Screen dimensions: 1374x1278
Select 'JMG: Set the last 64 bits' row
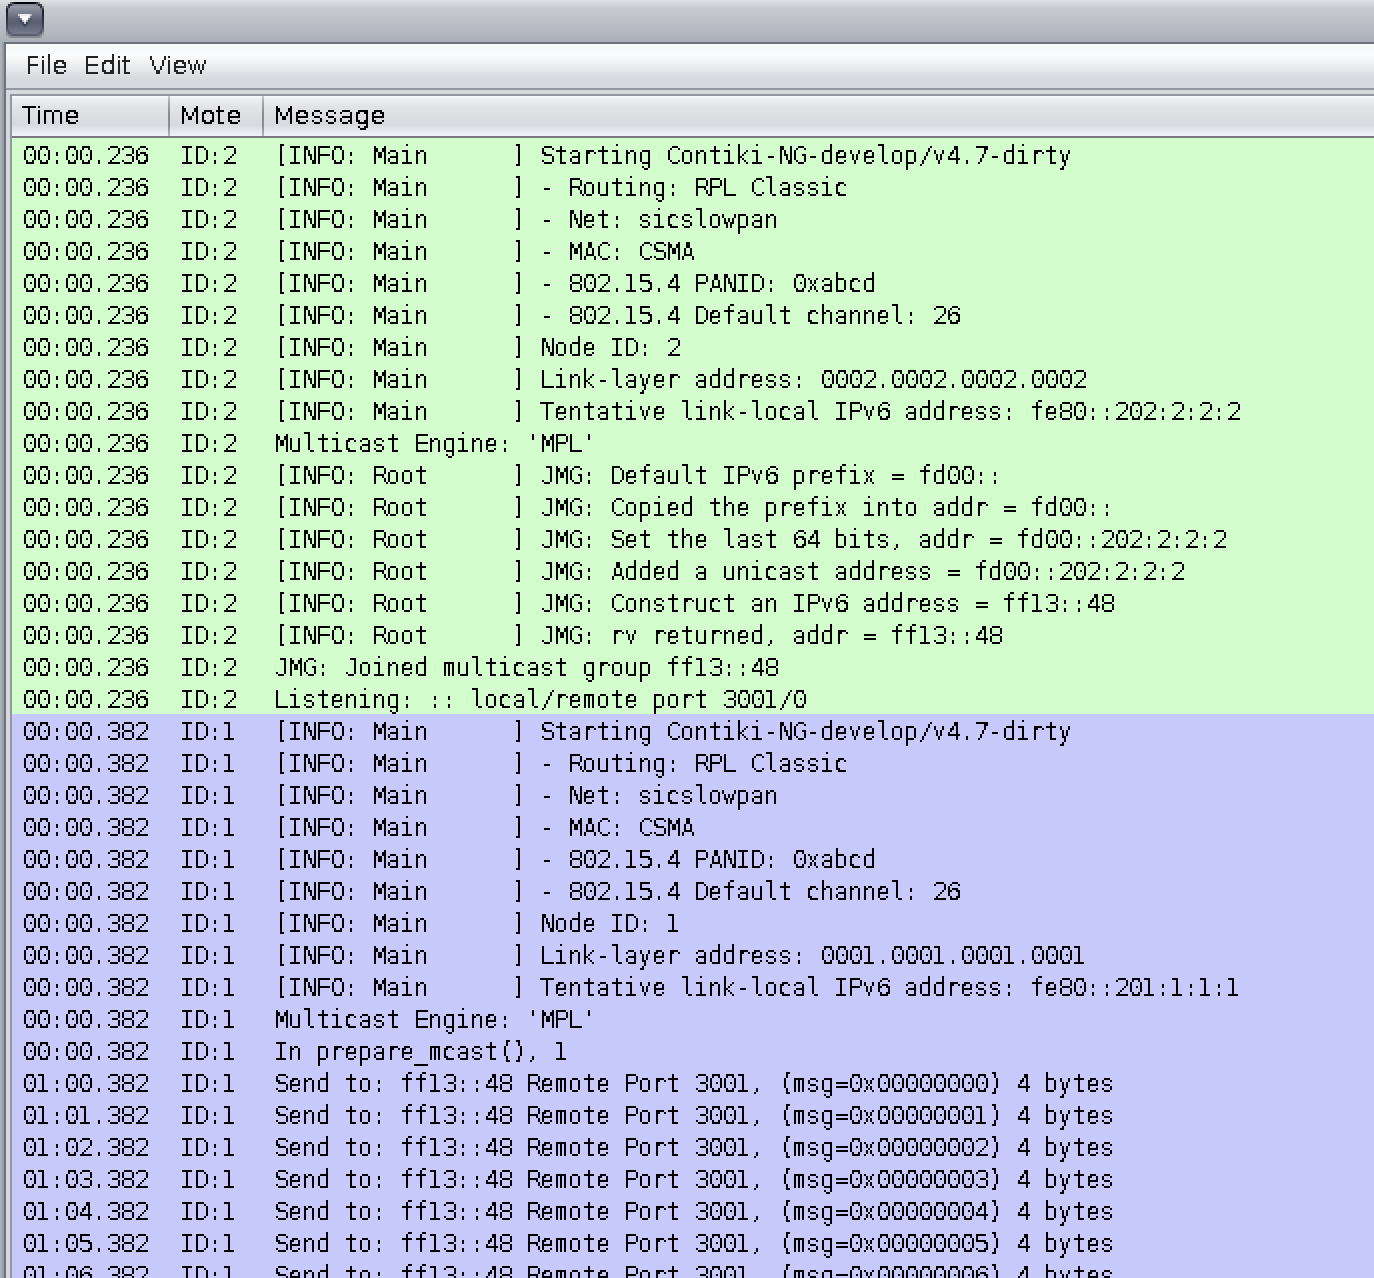pos(693,539)
